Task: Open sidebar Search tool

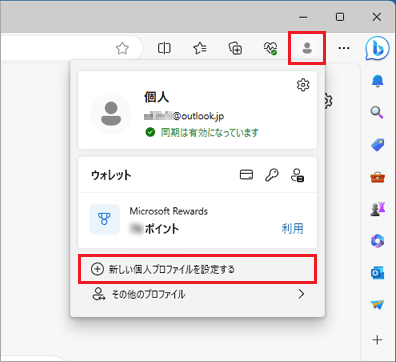Action: (x=377, y=113)
